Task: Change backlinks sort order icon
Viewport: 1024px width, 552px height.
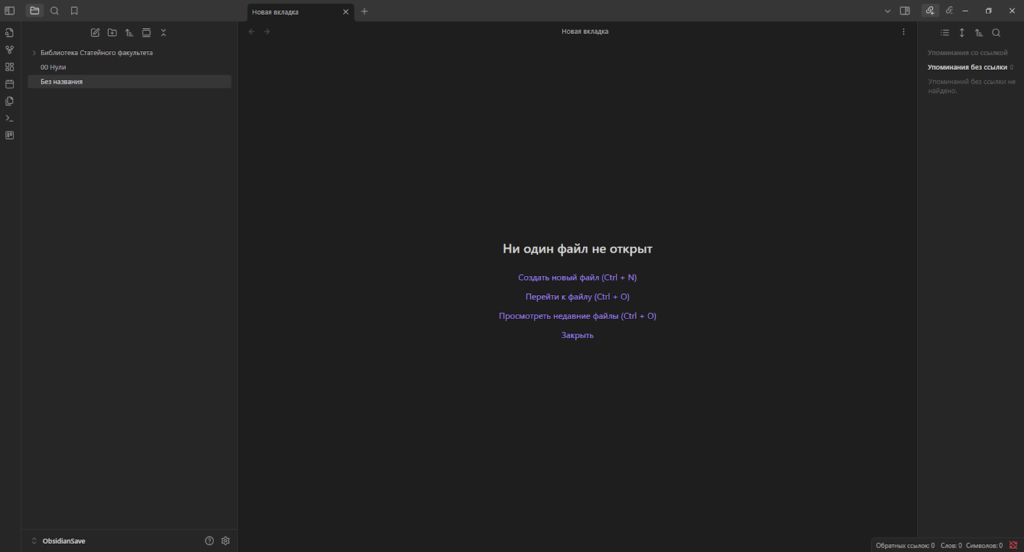Action: pyautogui.click(x=979, y=33)
